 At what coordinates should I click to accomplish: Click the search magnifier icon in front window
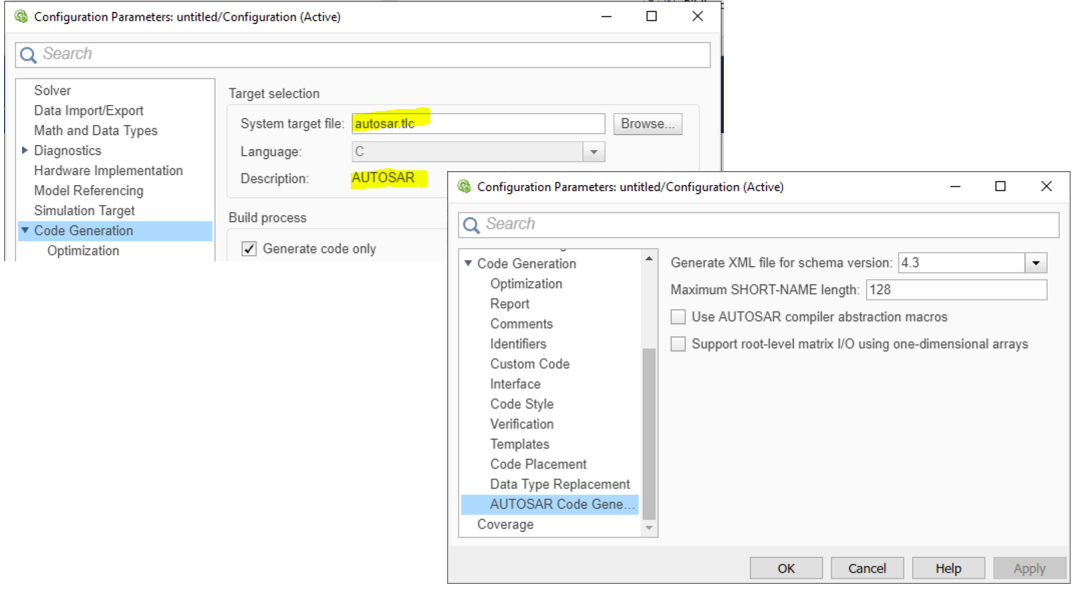coord(471,224)
